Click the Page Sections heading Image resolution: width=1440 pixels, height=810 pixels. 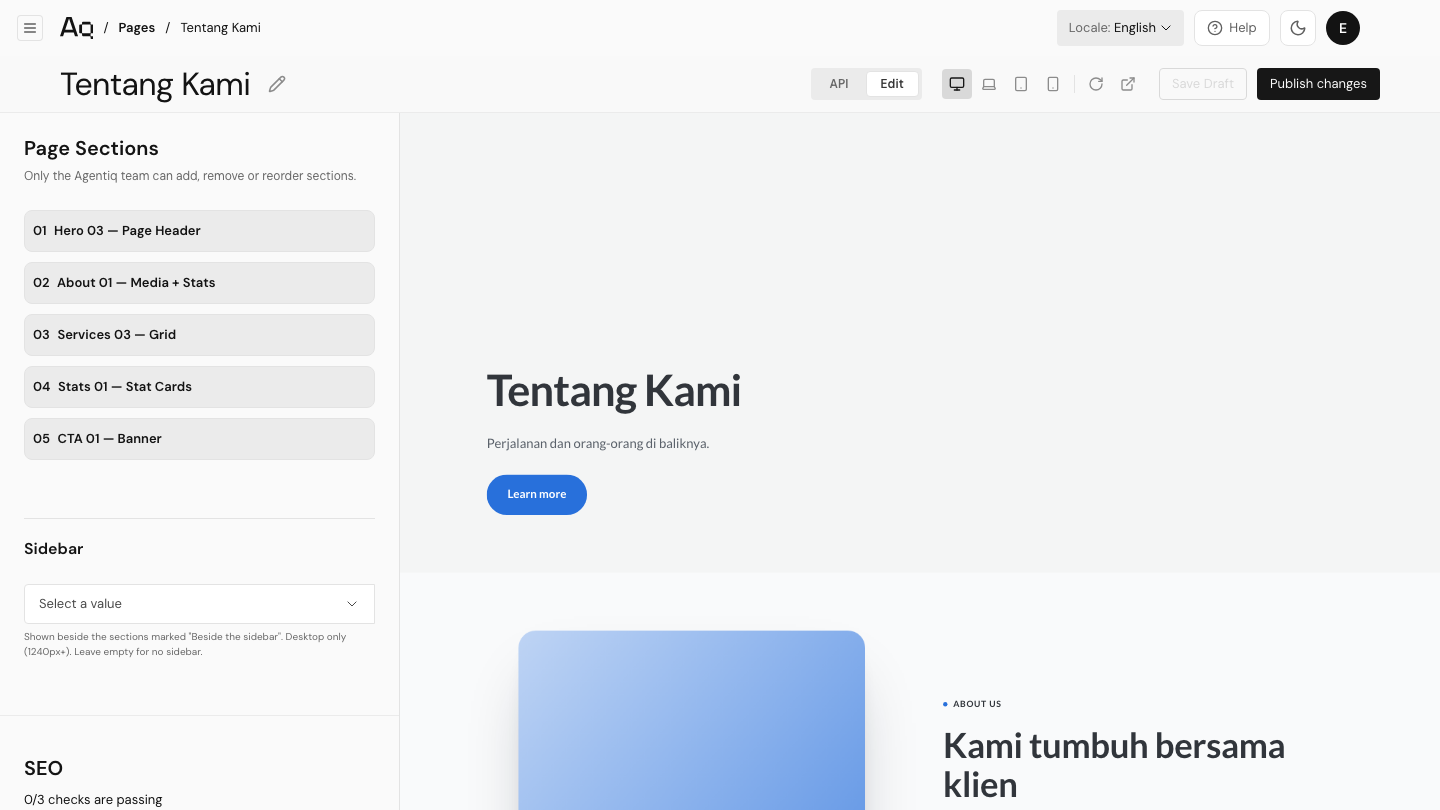(91, 148)
